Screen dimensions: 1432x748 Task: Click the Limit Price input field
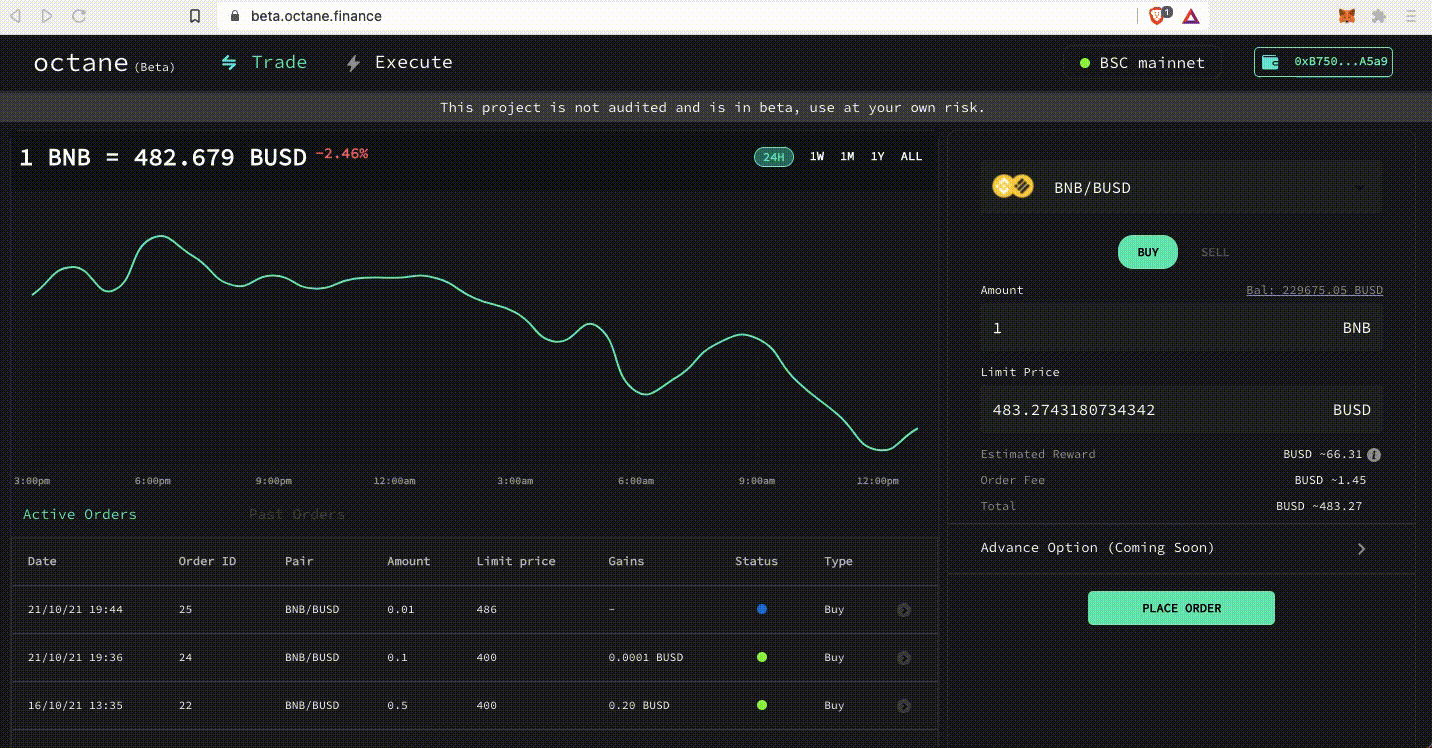coord(1182,409)
